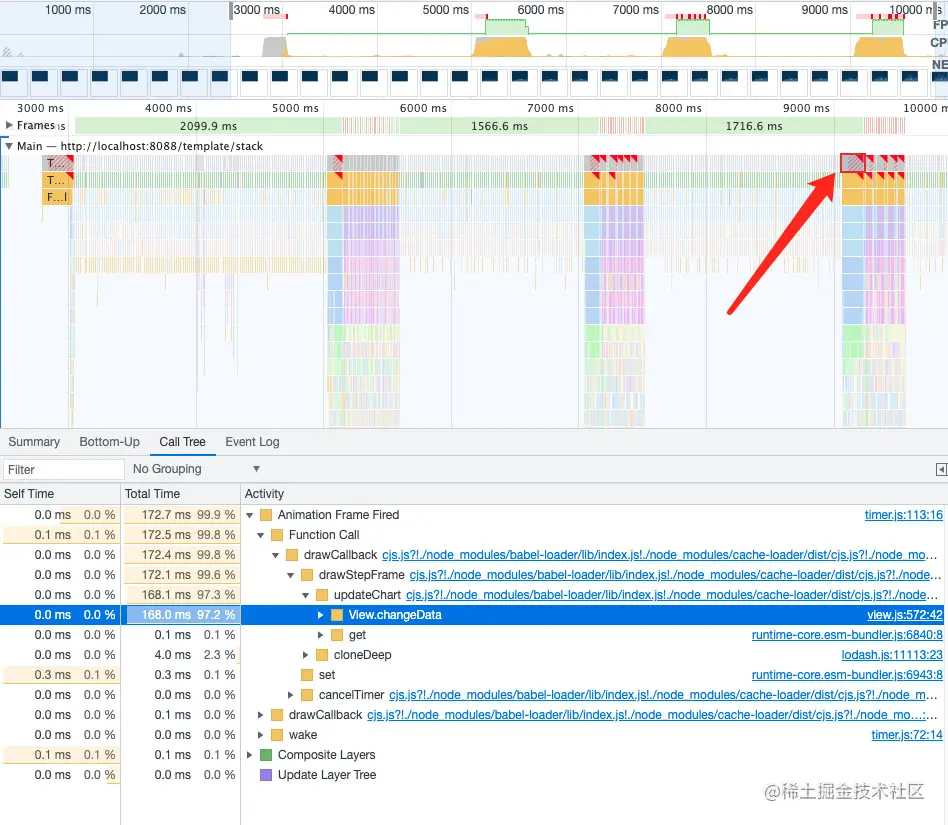The width and height of the screenshot is (948, 825).
Task: Sort by the Self Time column
Action: click(x=60, y=494)
